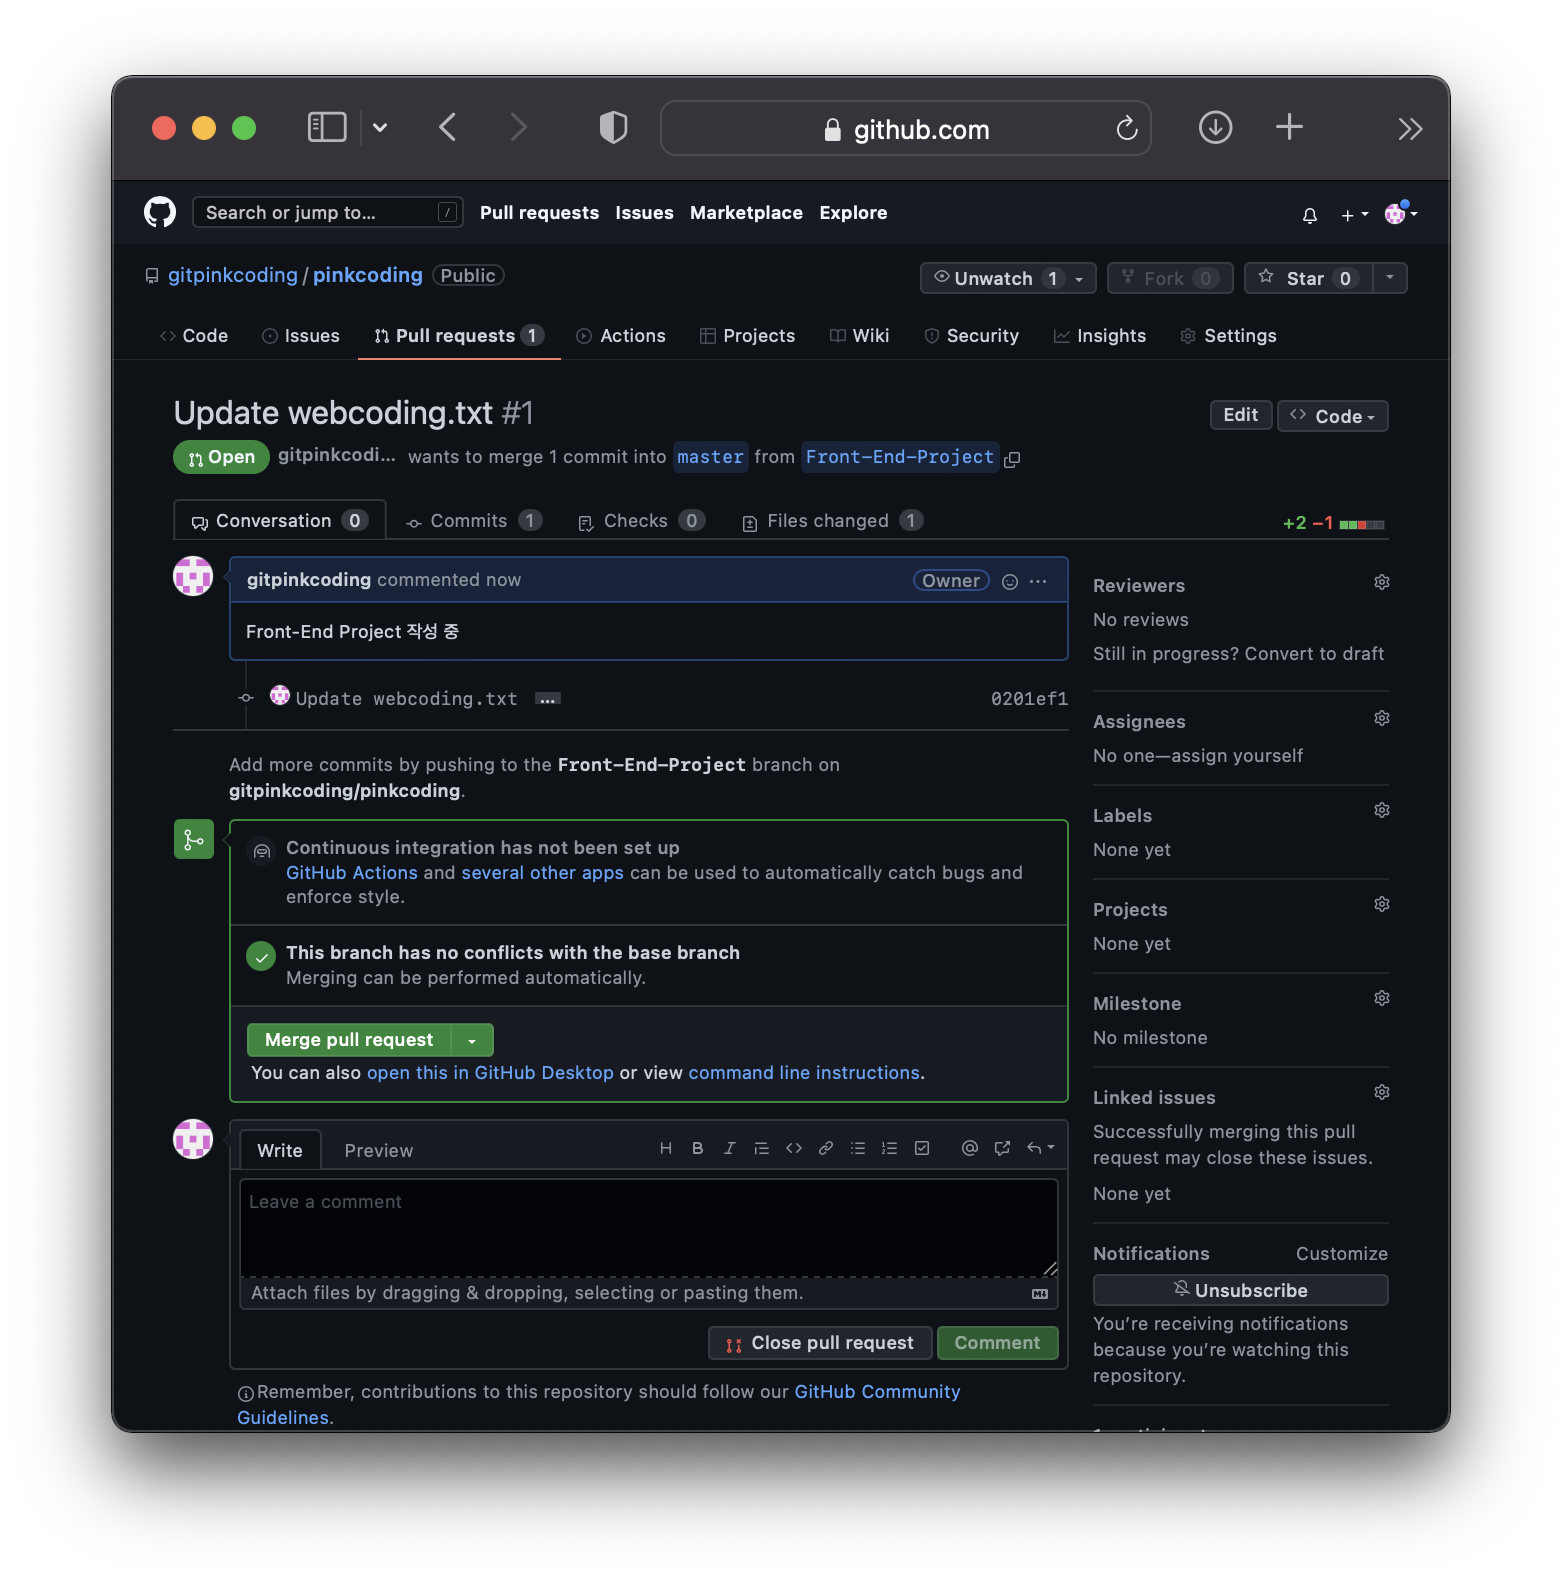Reference an issue or pull request
Image resolution: width=1562 pixels, height=1580 pixels.
[x=1002, y=1148]
